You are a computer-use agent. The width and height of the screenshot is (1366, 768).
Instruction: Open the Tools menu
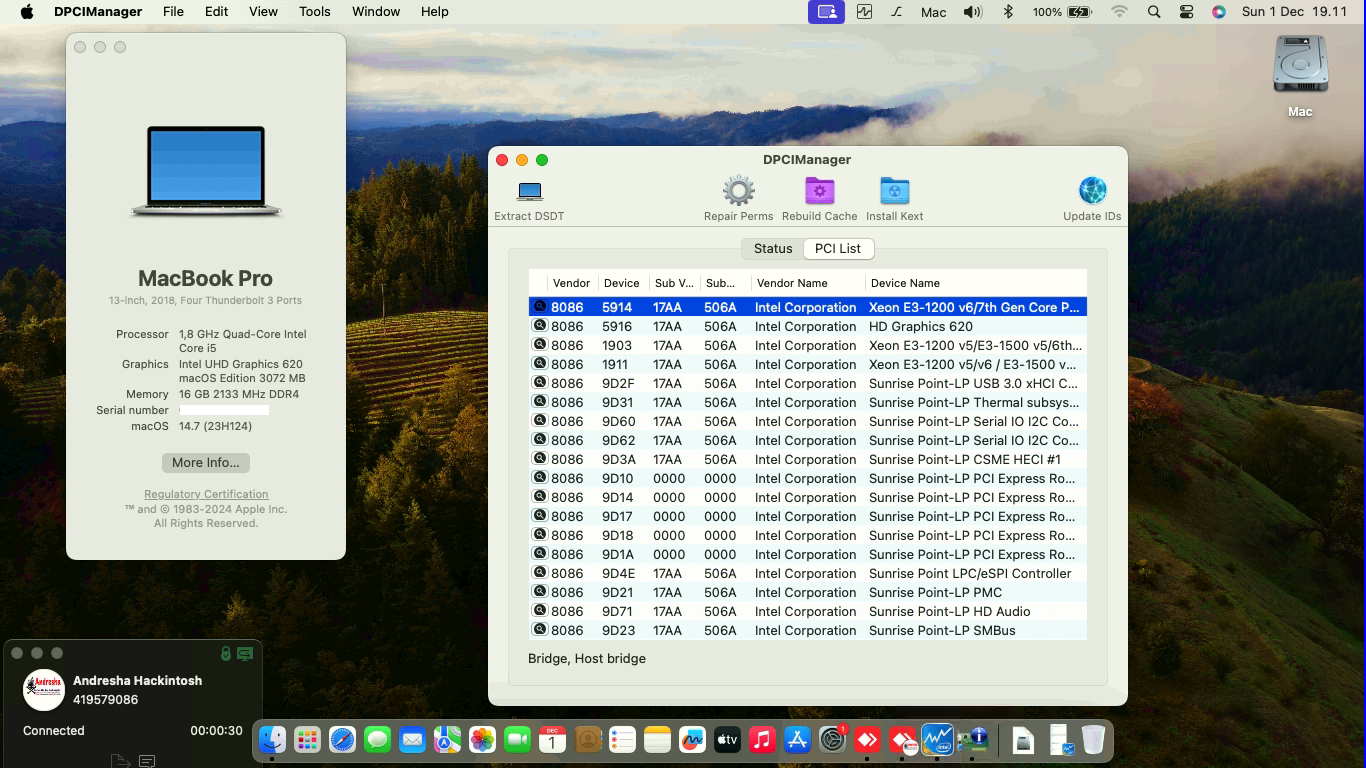pyautogui.click(x=314, y=12)
